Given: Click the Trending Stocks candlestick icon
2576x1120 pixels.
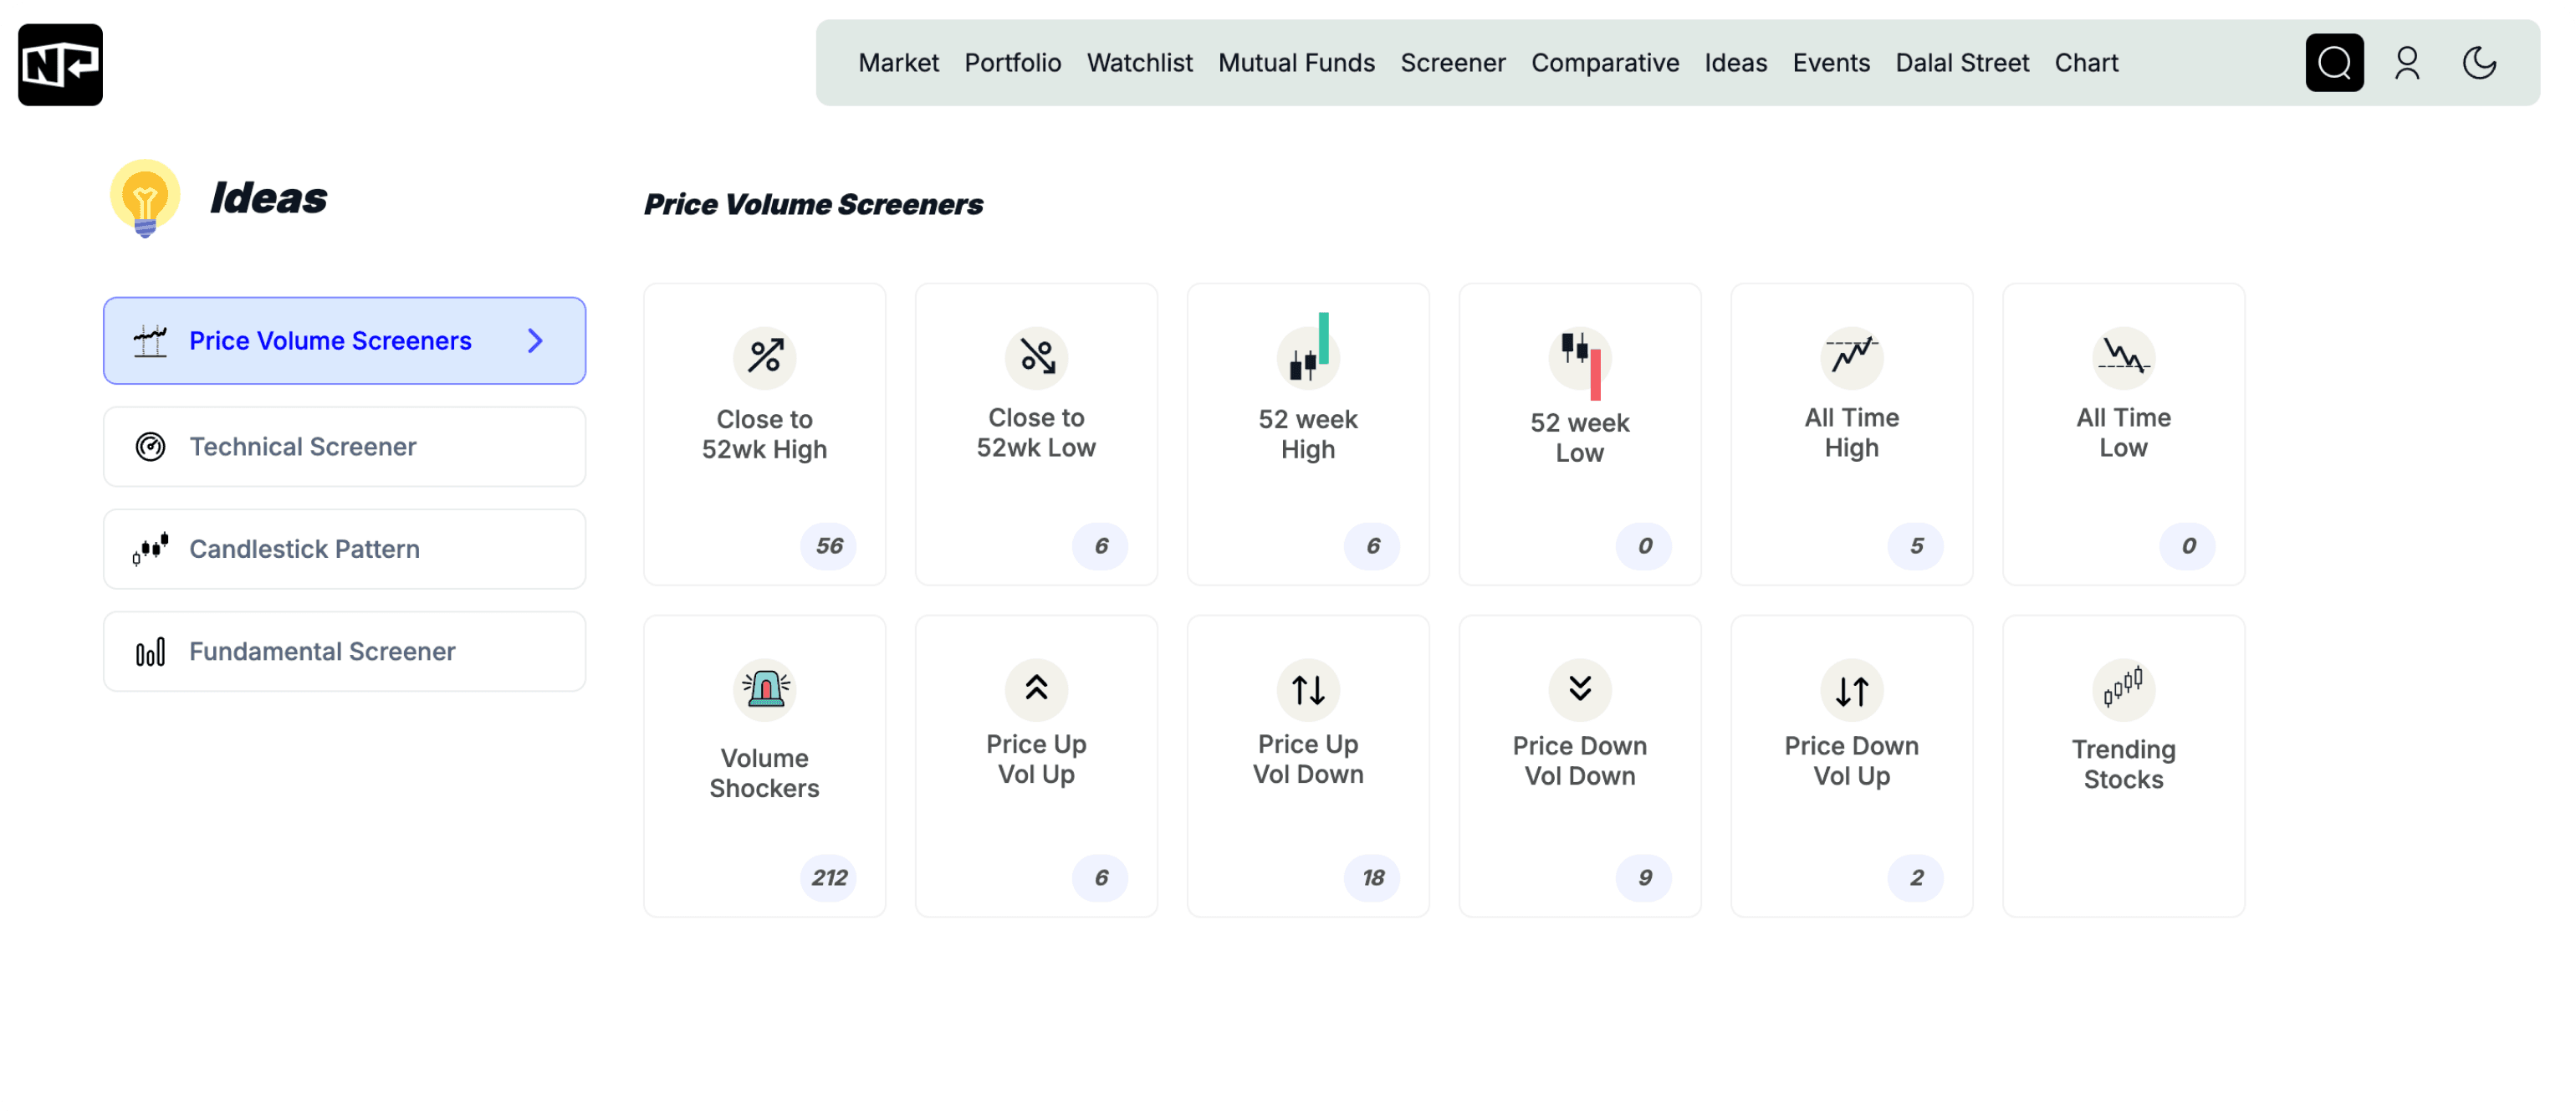Looking at the screenshot, I should [2123, 689].
